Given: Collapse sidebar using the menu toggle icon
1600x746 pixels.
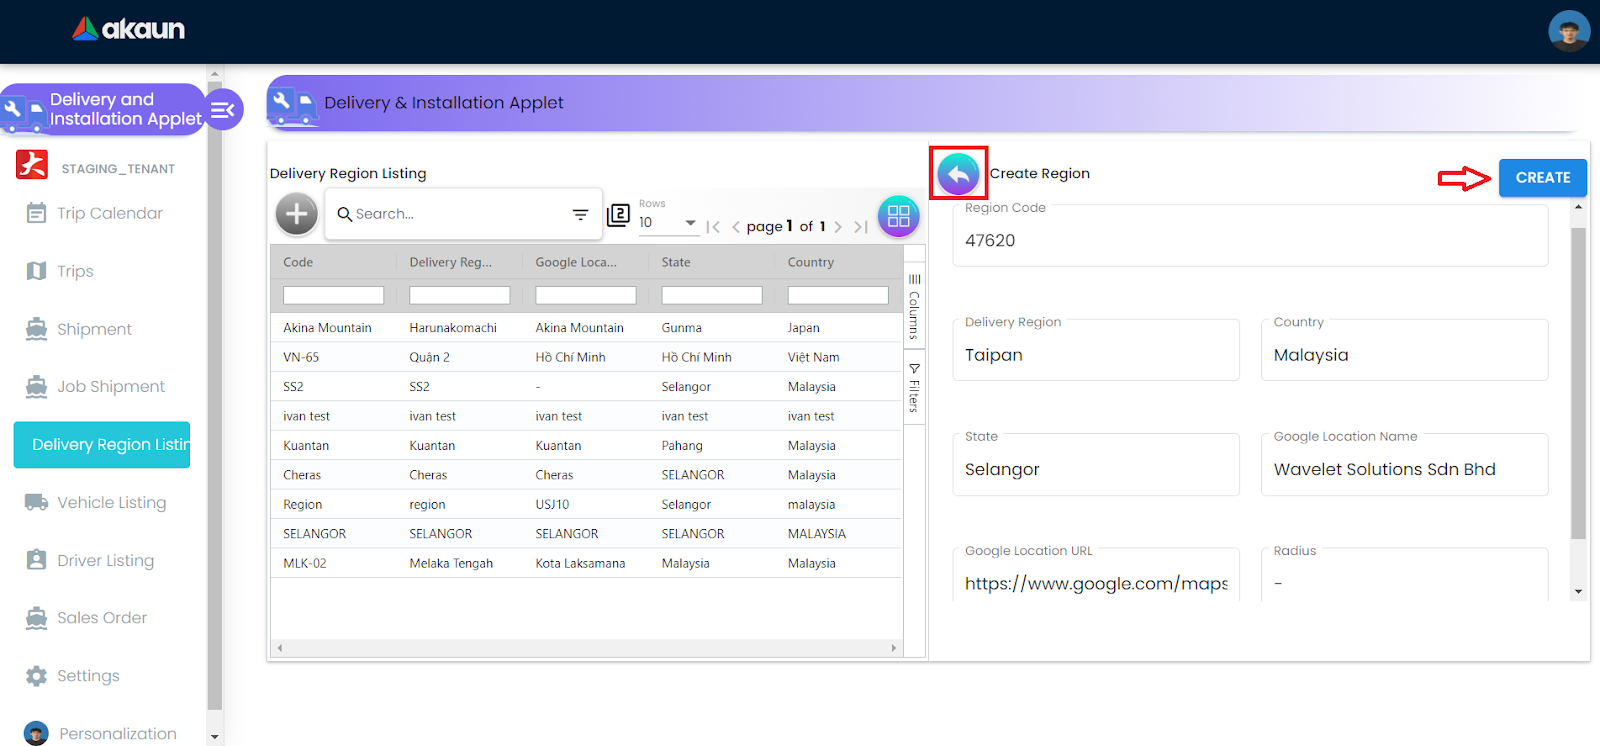Looking at the screenshot, I should point(223,110).
